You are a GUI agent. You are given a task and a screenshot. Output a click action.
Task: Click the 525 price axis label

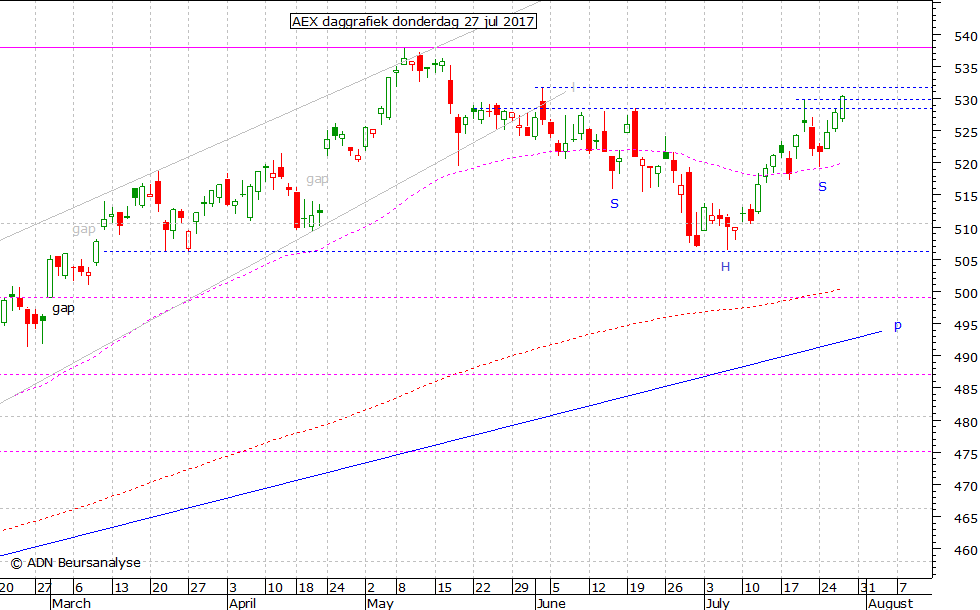click(966, 132)
